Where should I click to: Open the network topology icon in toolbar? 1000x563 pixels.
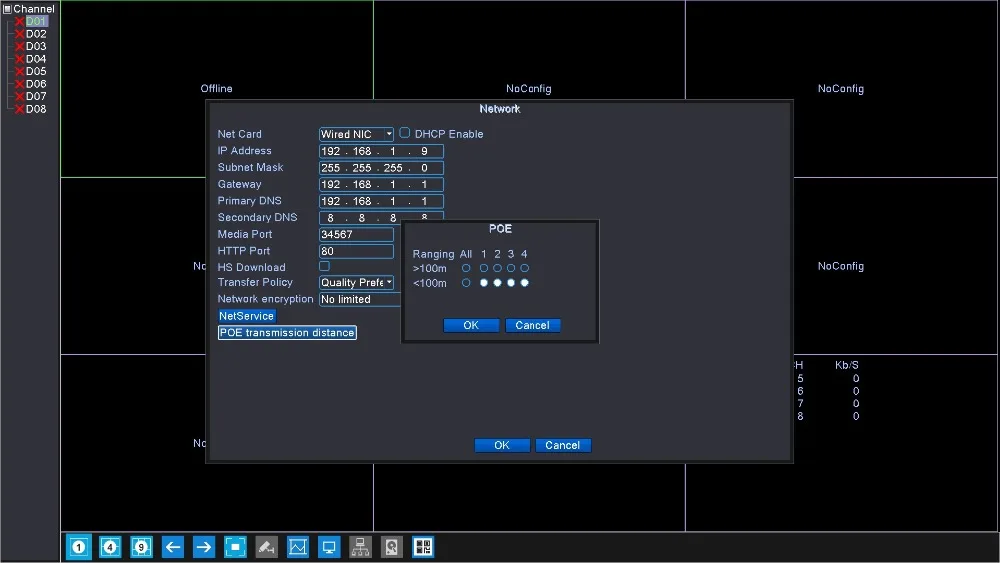[360, 547]
